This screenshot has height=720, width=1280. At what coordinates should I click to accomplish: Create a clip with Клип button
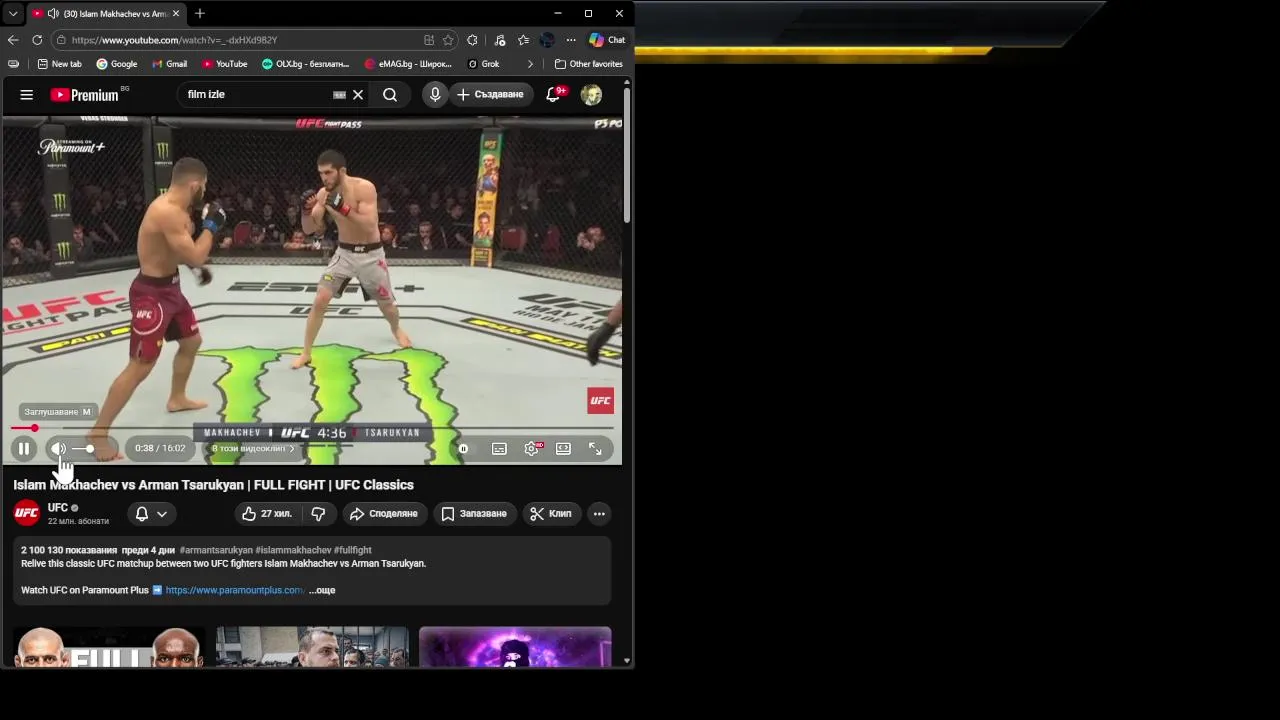551,514
